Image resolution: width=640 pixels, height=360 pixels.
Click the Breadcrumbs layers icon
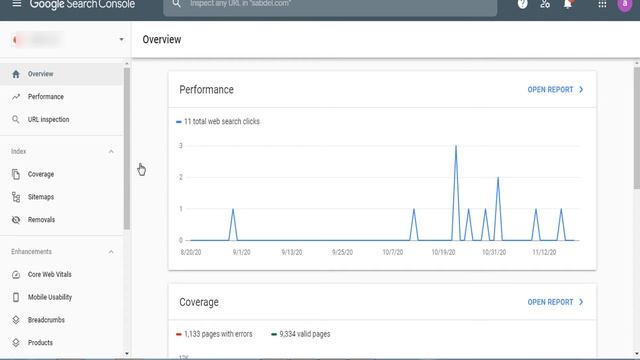pos(16,320)
